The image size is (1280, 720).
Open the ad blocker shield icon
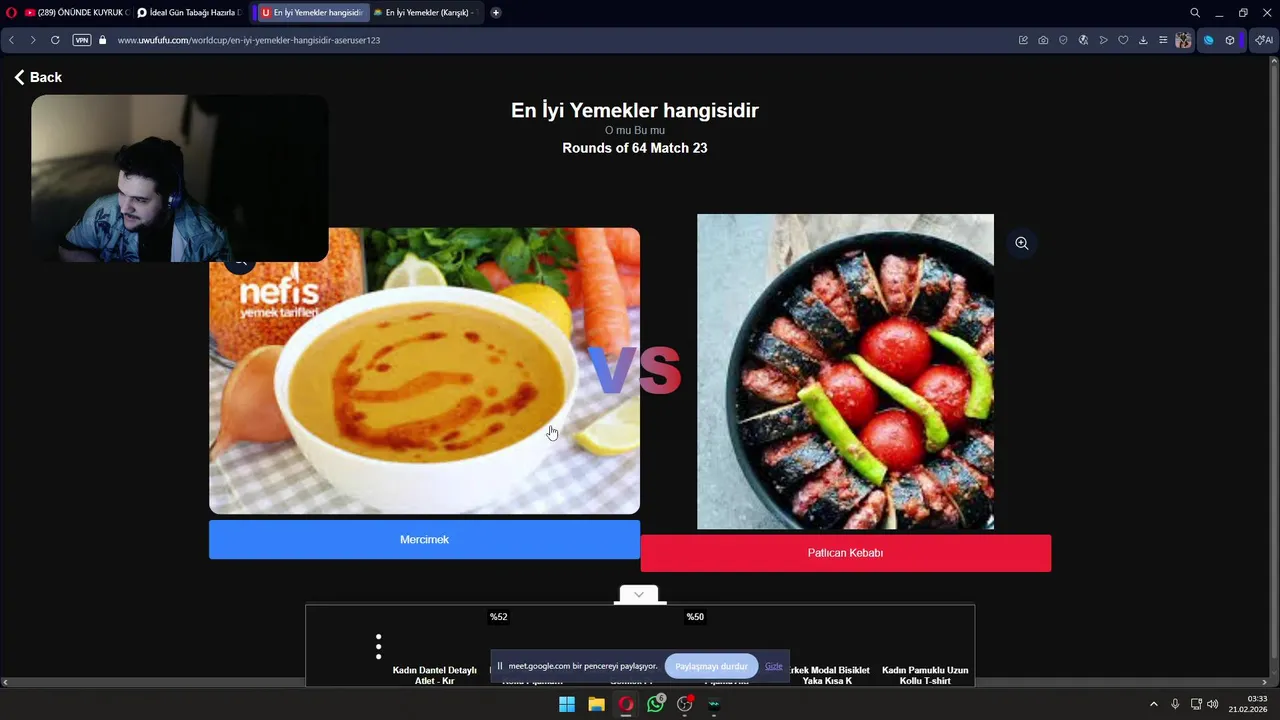click(1063, 40)
